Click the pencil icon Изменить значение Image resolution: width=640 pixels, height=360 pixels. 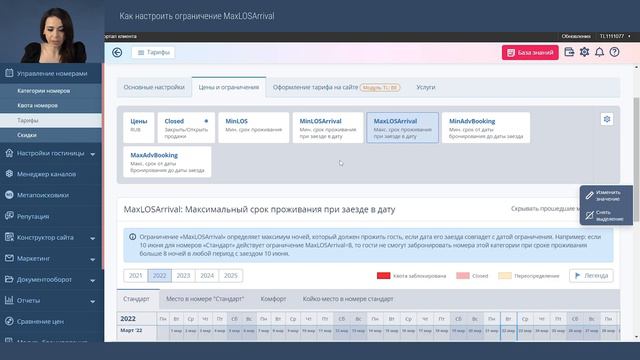pyautogui.click(x=589, y=196)
